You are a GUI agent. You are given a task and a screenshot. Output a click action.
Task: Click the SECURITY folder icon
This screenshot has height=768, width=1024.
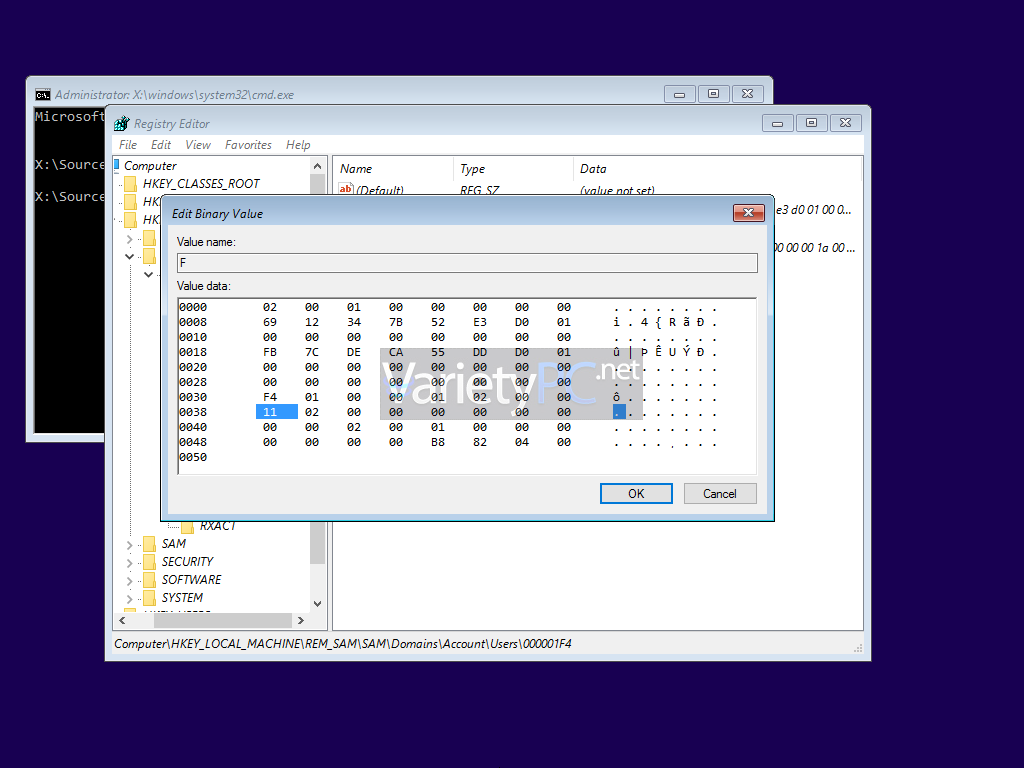click(x=150, y=562)
